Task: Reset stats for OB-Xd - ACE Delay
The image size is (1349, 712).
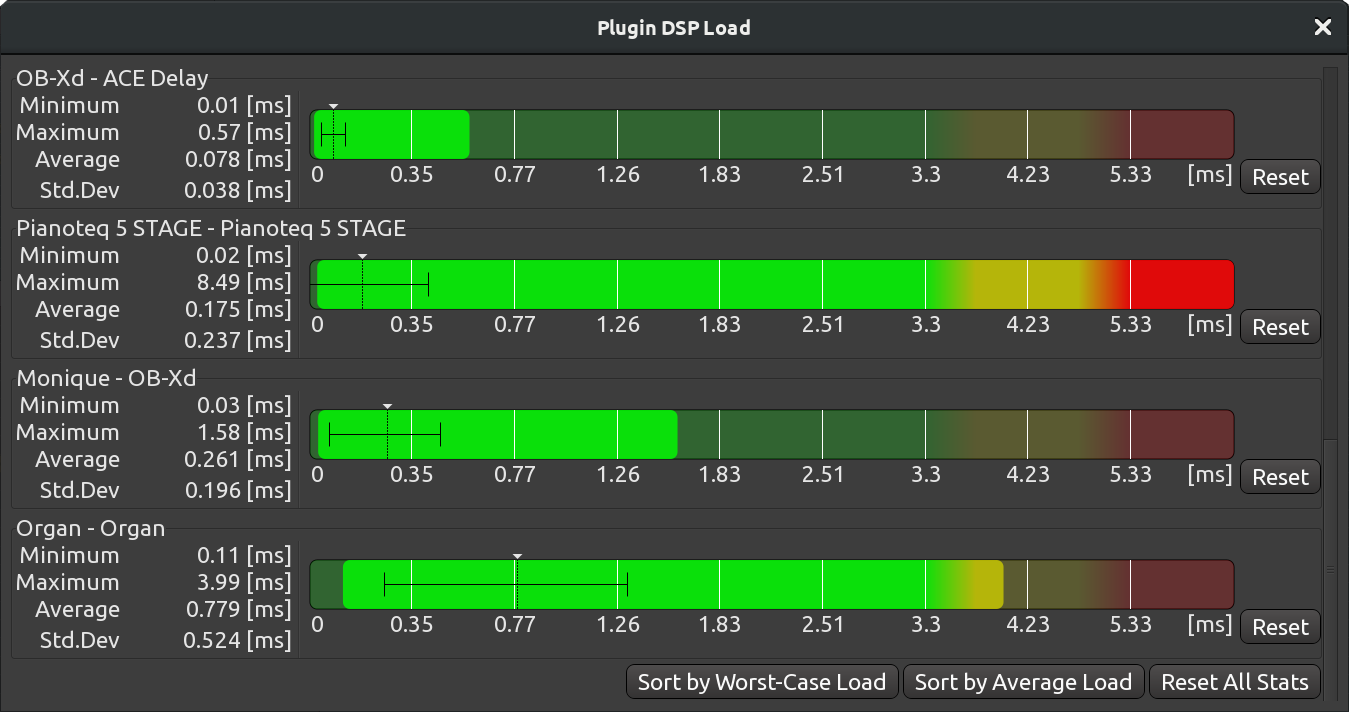Action: [x=1280, y=177]
